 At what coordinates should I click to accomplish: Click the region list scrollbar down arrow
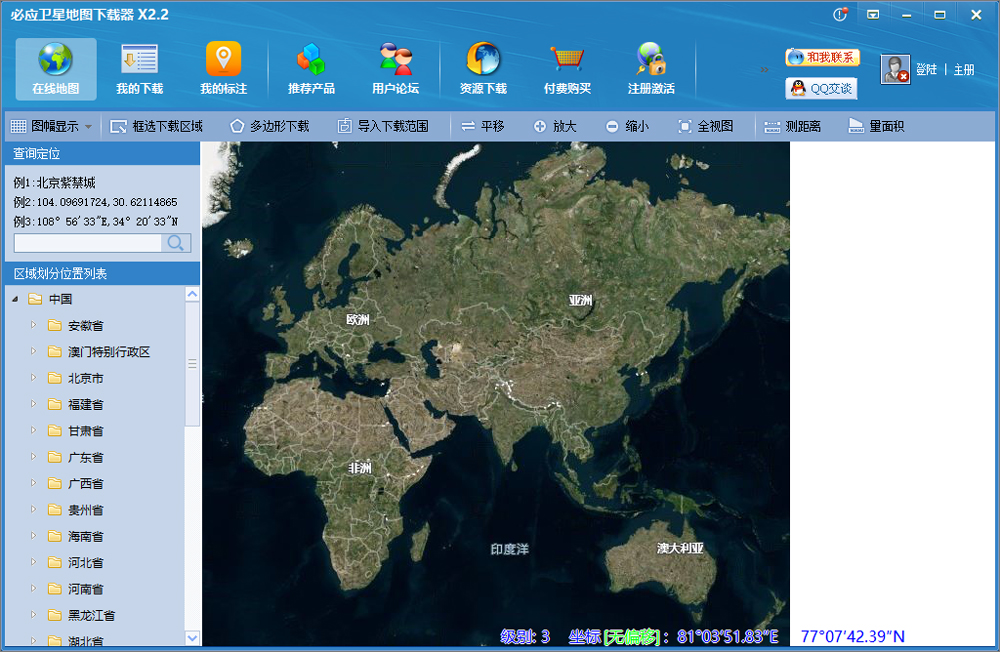pyautogui.click(x=192, y=637)
